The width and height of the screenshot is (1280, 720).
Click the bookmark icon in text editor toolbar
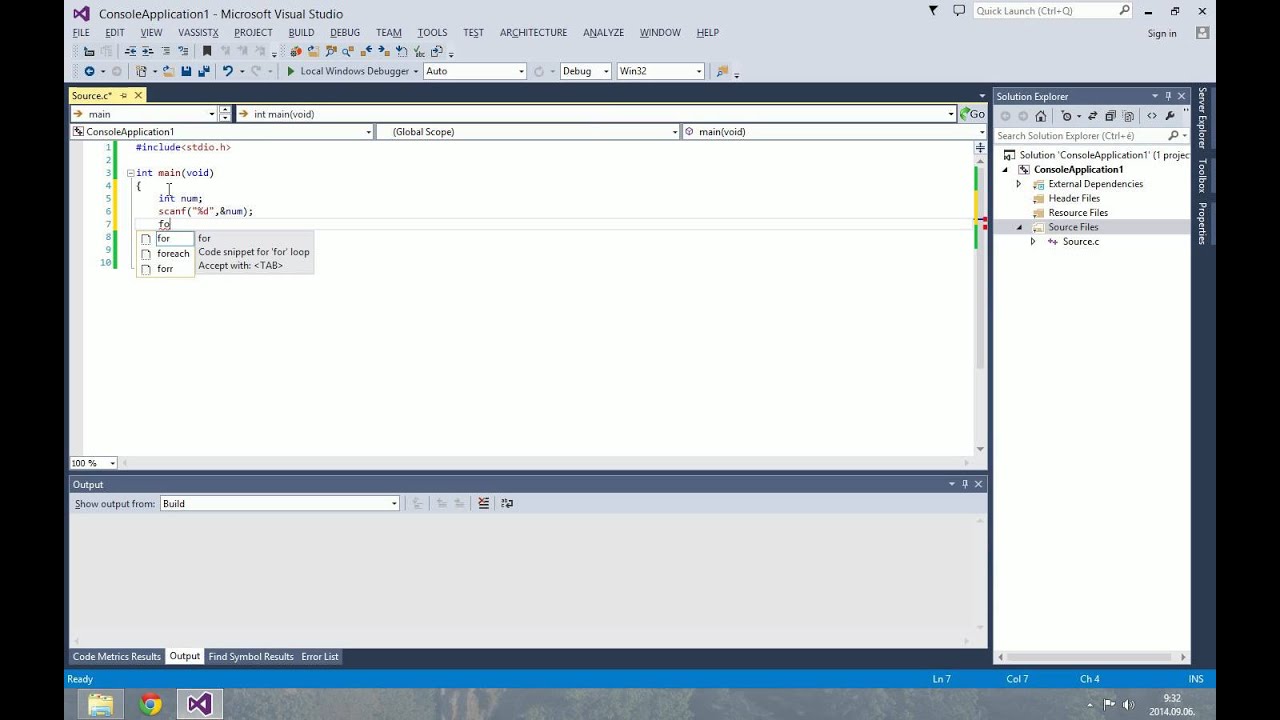pos(207,51)
